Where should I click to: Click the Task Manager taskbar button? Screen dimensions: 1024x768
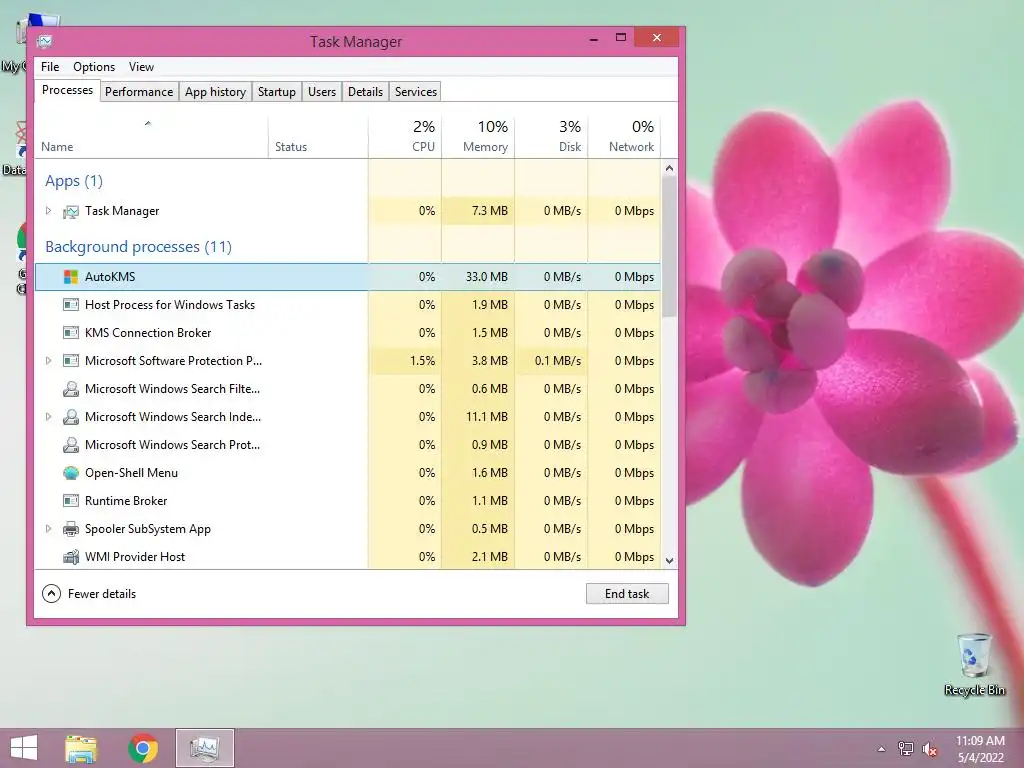point(204,748)
